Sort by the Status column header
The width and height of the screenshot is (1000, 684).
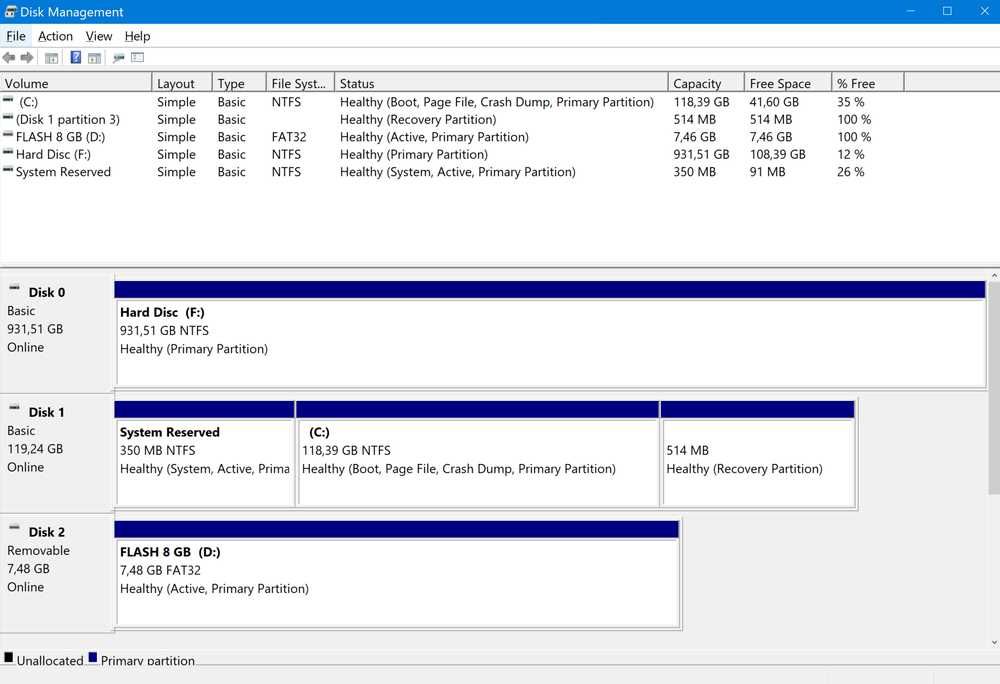(x=501, y=84)
